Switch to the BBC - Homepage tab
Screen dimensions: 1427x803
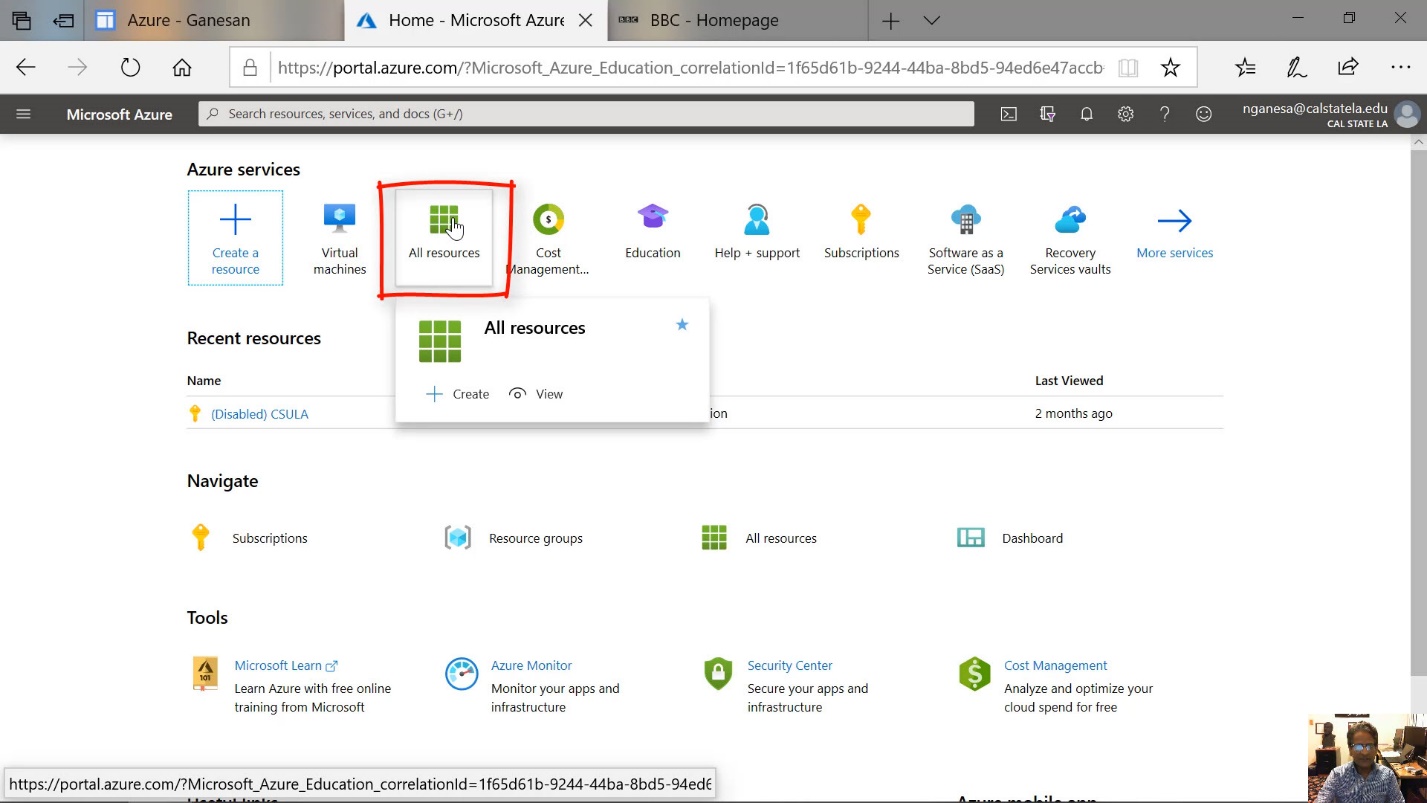[x=714, y=20]
